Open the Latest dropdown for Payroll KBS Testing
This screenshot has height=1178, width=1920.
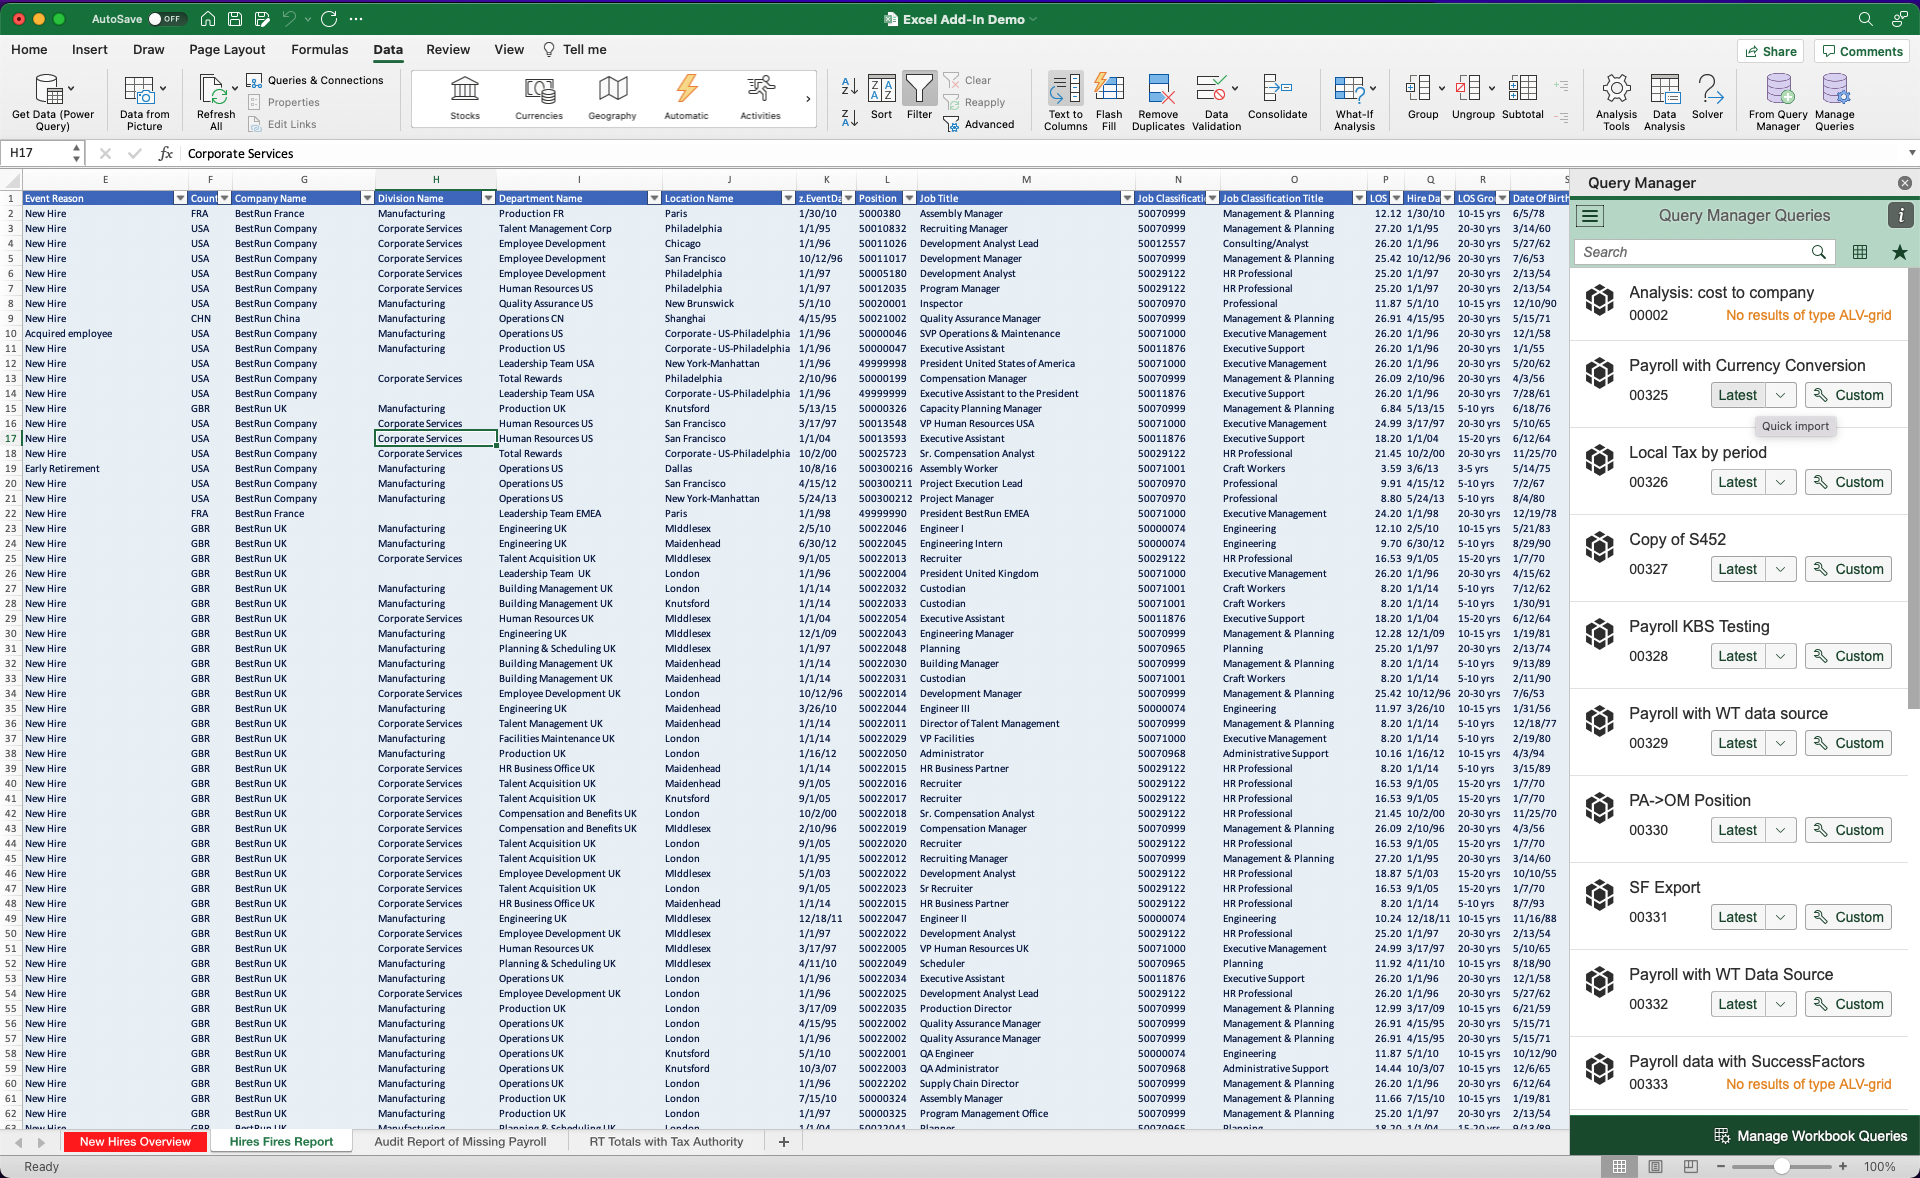tap(1781, 656)
